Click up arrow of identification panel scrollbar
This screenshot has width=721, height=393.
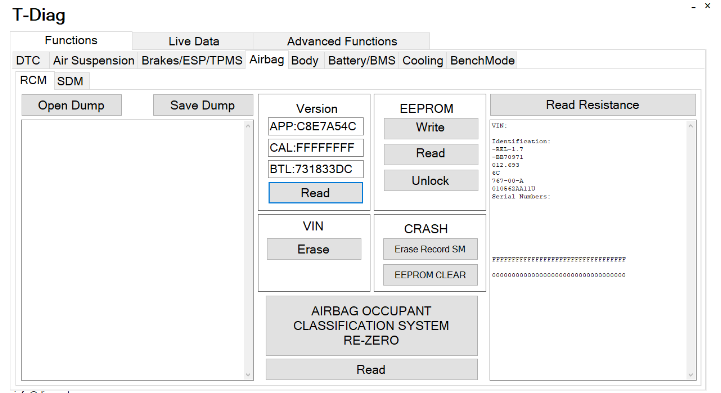[x=691, y=126]
